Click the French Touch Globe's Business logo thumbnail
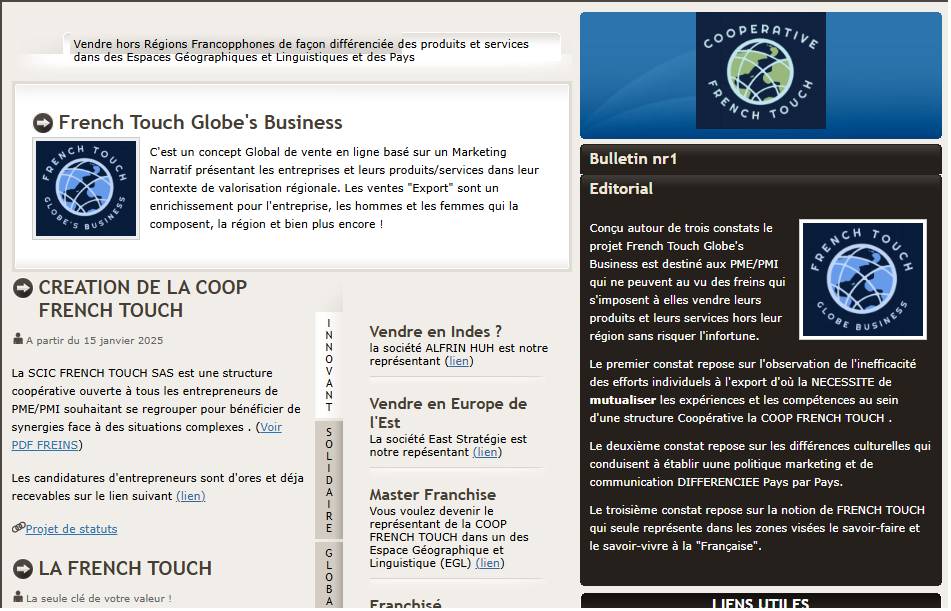This screenshot has width=951, height=611. click(86, 189)
